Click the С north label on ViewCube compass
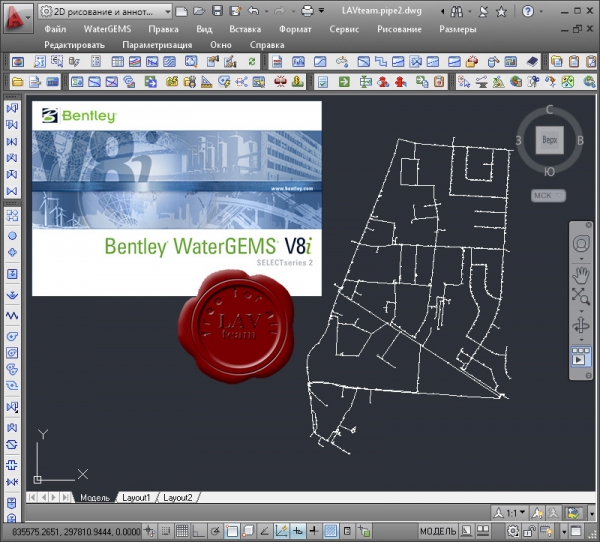600x542 pixels. (549, 110)
